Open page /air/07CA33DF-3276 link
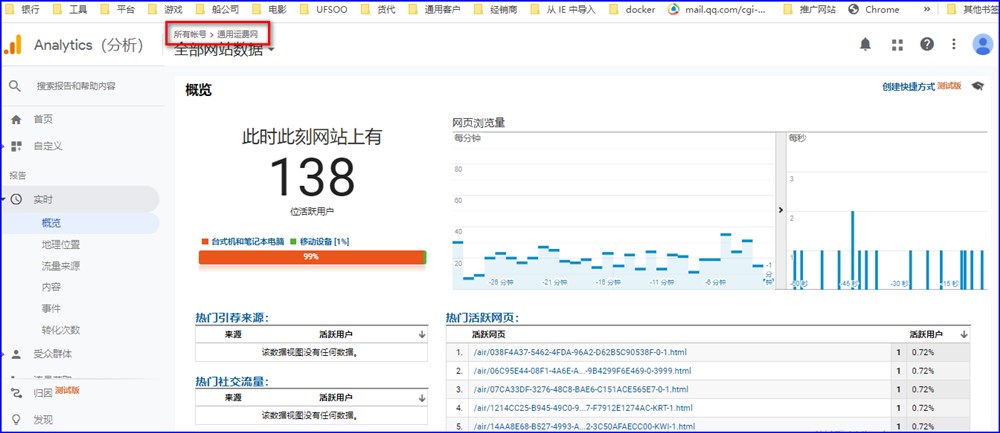This screenshot has height=433, width=1000. pyautogui.click(x=580, y=389)
